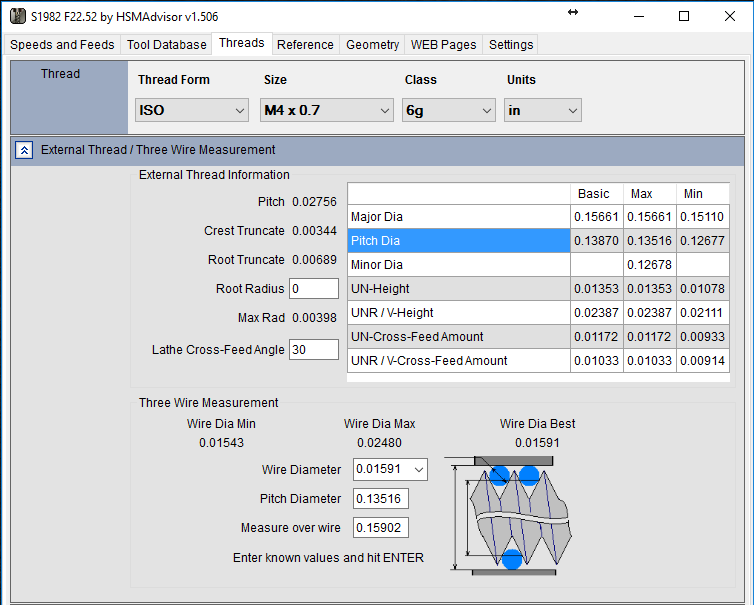The width and height of the screenshot is (754, 605).
Task: Go to the Reference tab
Action: (x=305, y=45)
